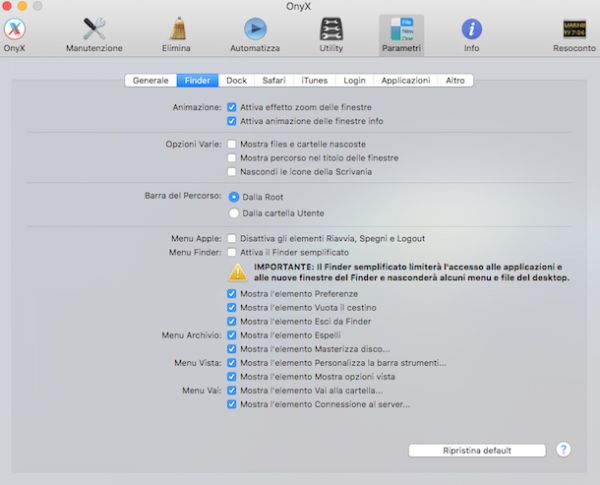Open the Info toolbar icon
This screenshot has width=600, height=485.
click(x=471, y=29)
